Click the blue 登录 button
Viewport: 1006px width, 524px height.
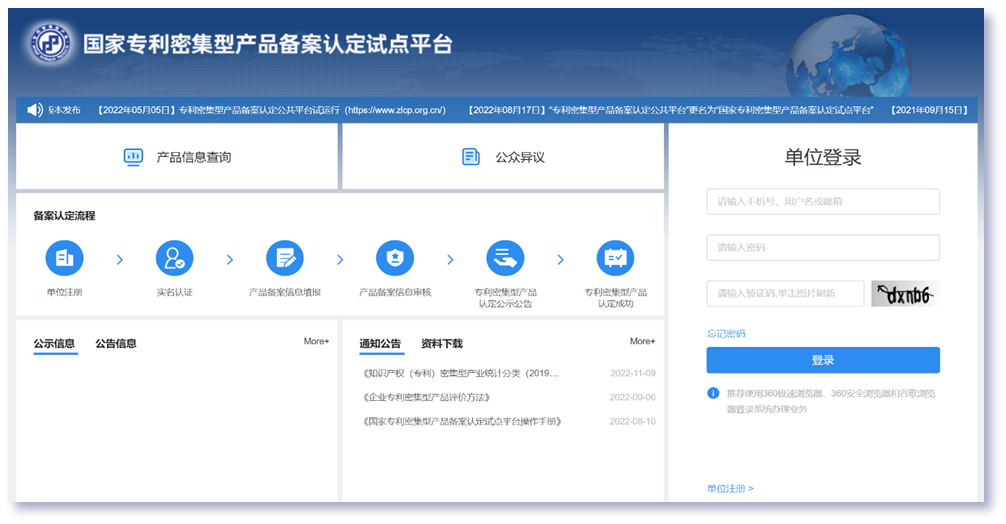(822, 360)
